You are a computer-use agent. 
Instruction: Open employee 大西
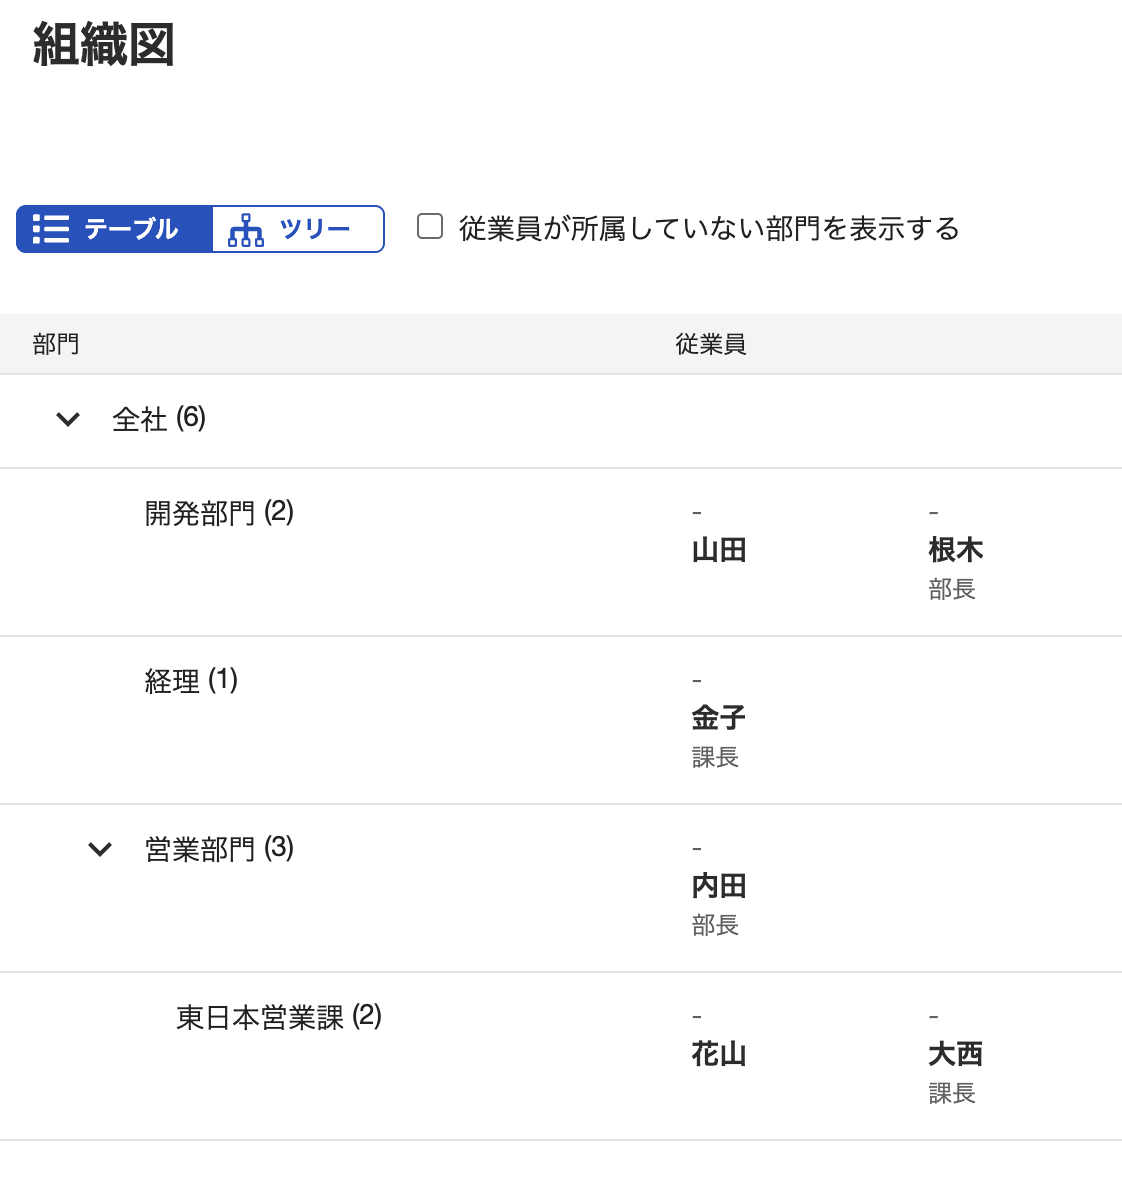[x=956, y=1054]
